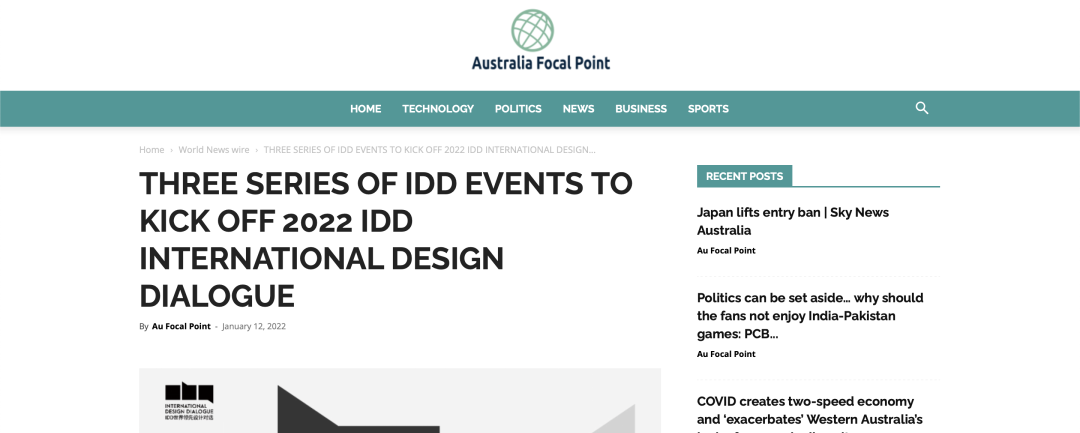
Task: Open author link under Japan lifts entry ban
Action: [x=726, y=251]
